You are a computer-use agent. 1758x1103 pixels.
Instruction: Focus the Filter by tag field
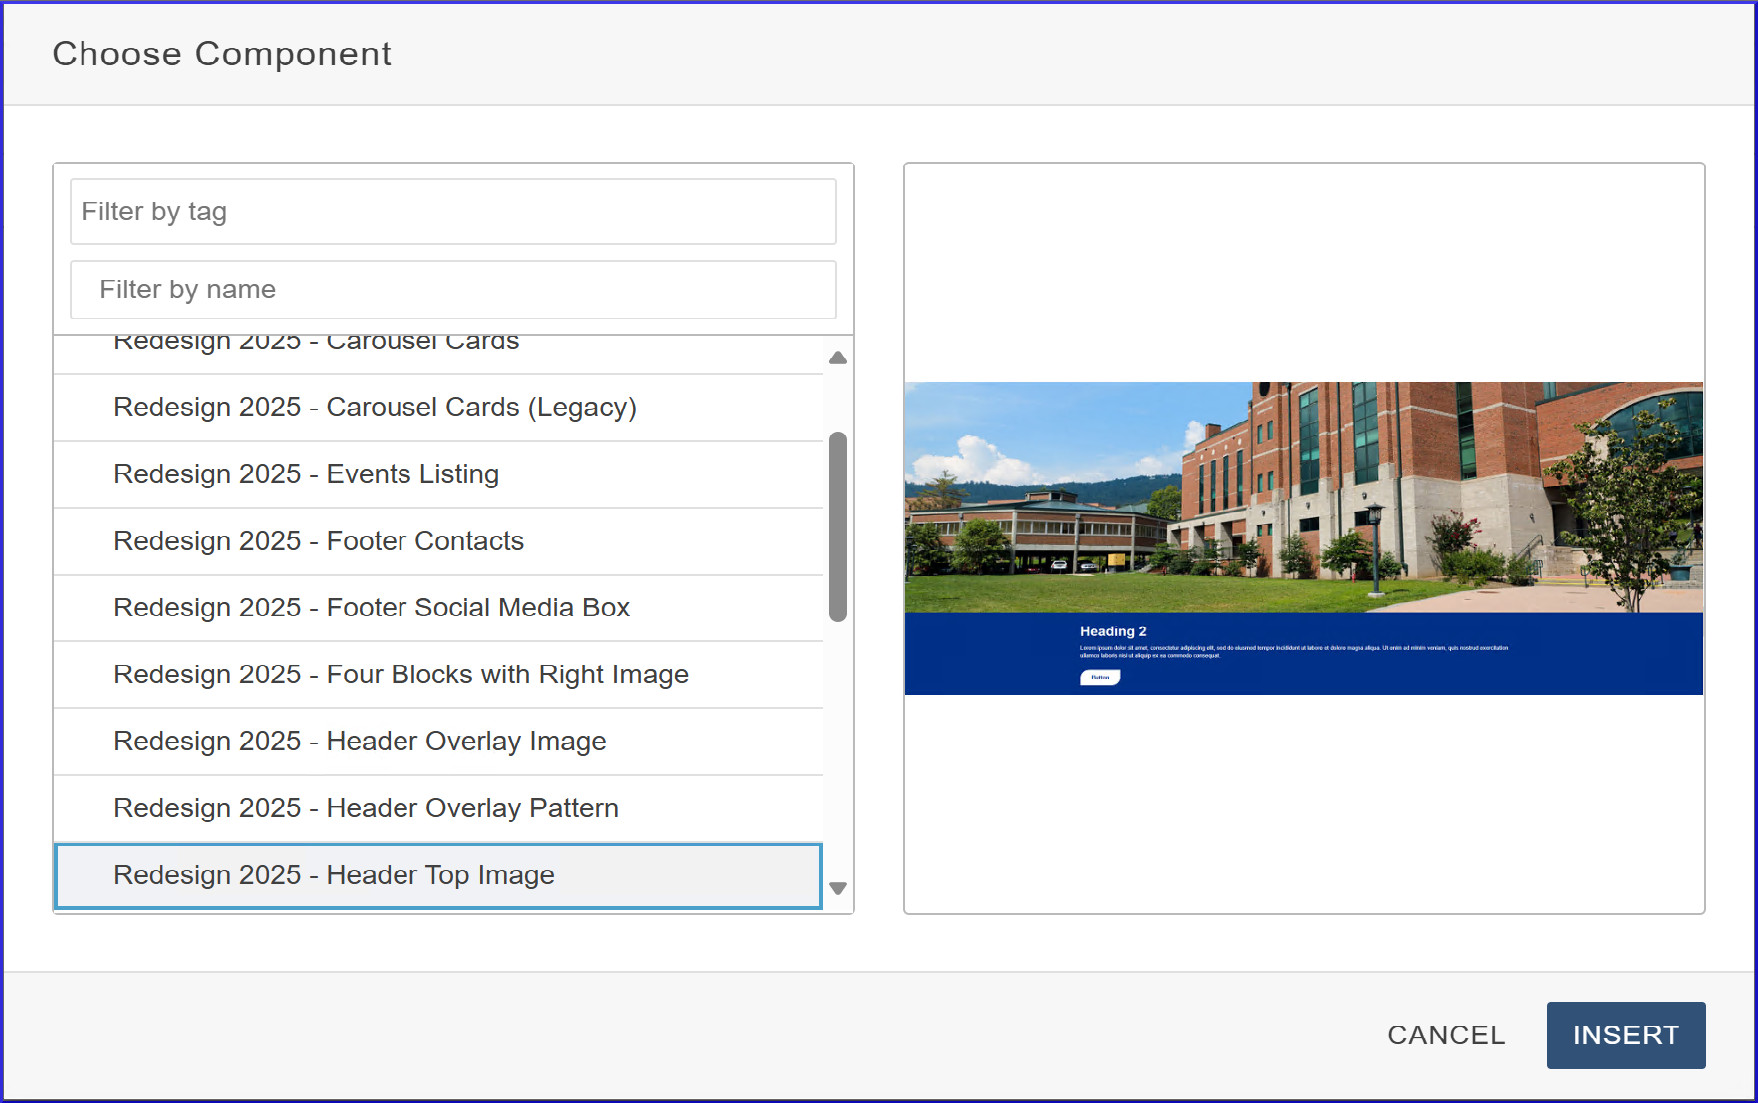[x=453, y=212]
